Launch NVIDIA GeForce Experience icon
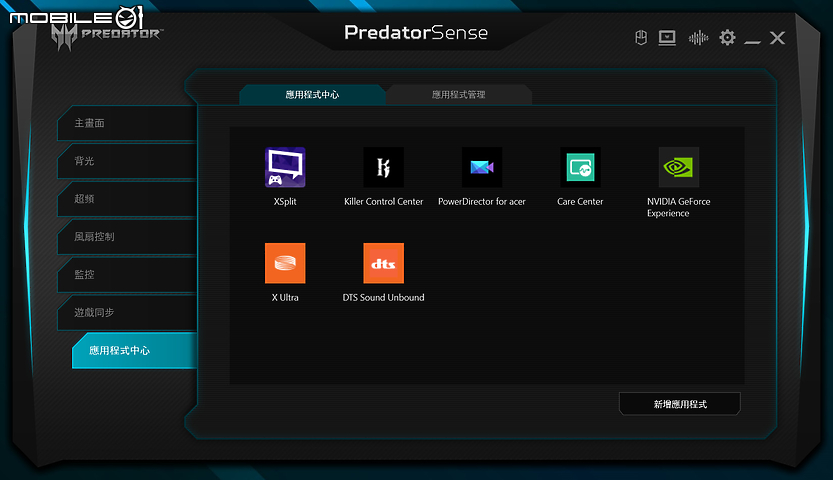Image resolution: width=833 pixels, height=480 pixels. (x=679, y=167)
